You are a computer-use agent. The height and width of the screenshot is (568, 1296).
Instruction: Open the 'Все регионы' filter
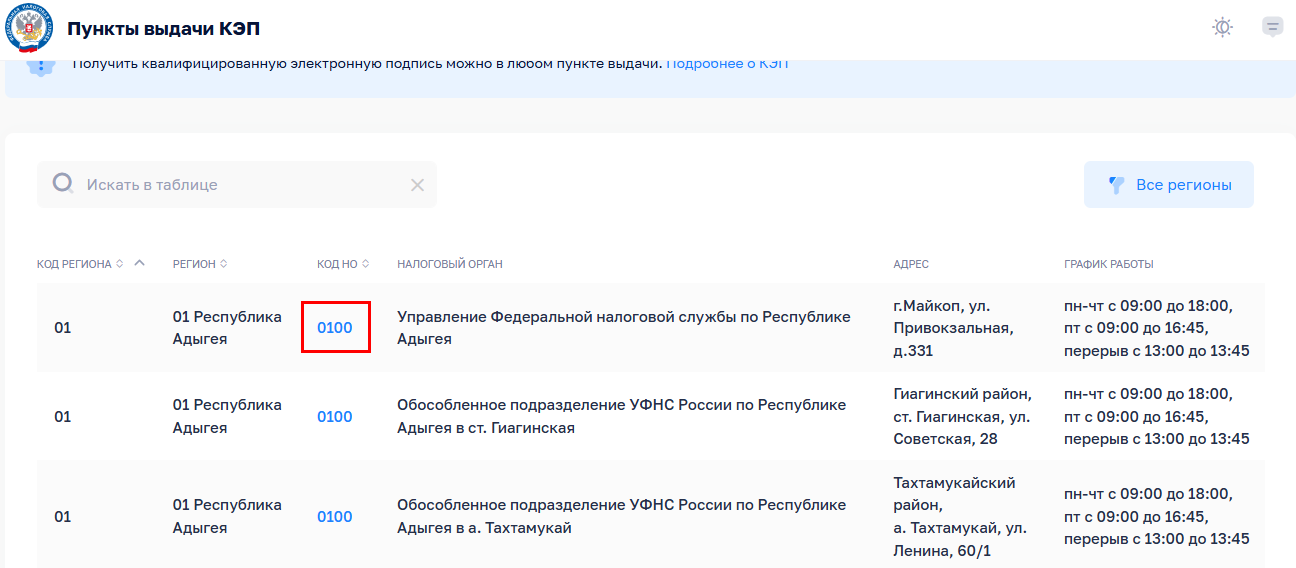1169,185
